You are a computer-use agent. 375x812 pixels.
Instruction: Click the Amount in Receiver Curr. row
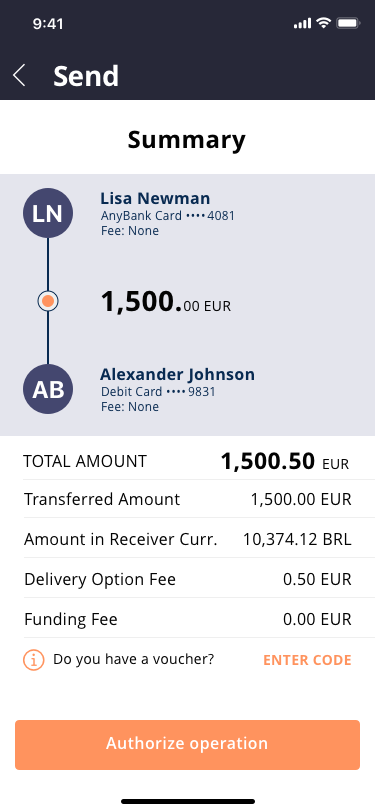tap(188, 539)
